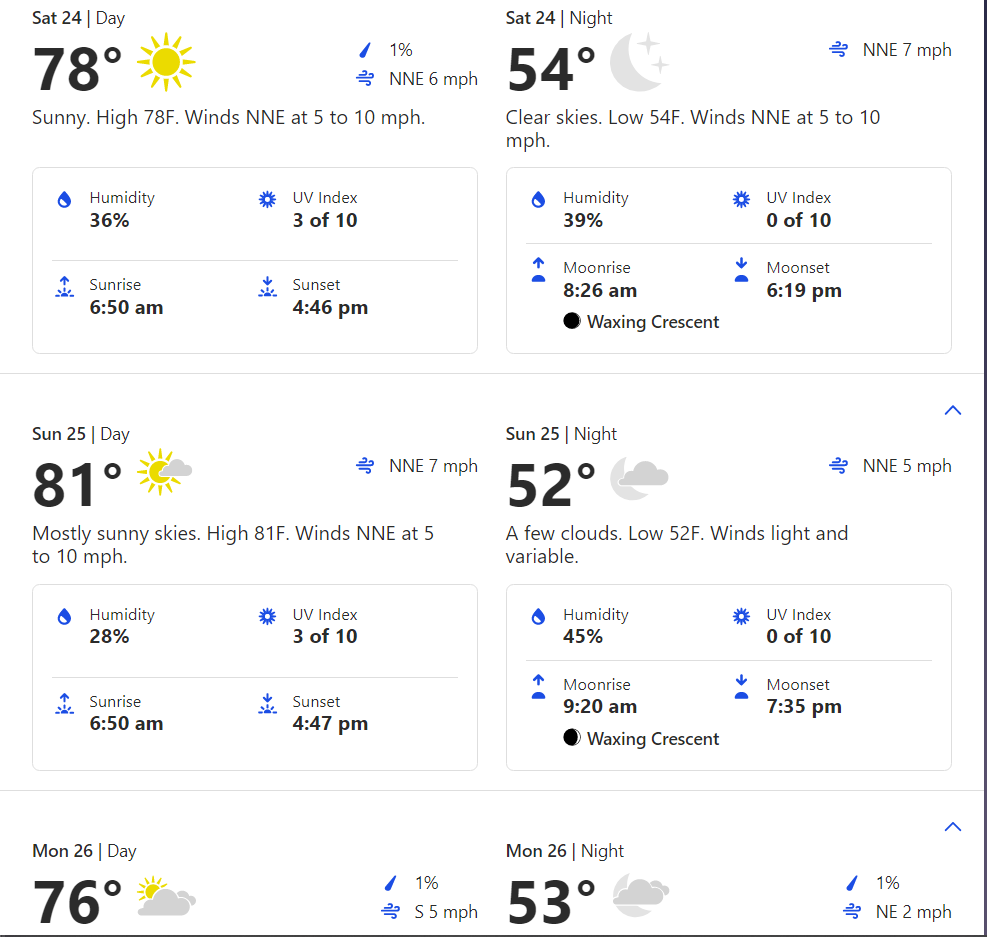Viewport: 987px width, 937px height.
Task: Click the cloudy night icon for Mon 26 Night
Action: click(641, 894)
